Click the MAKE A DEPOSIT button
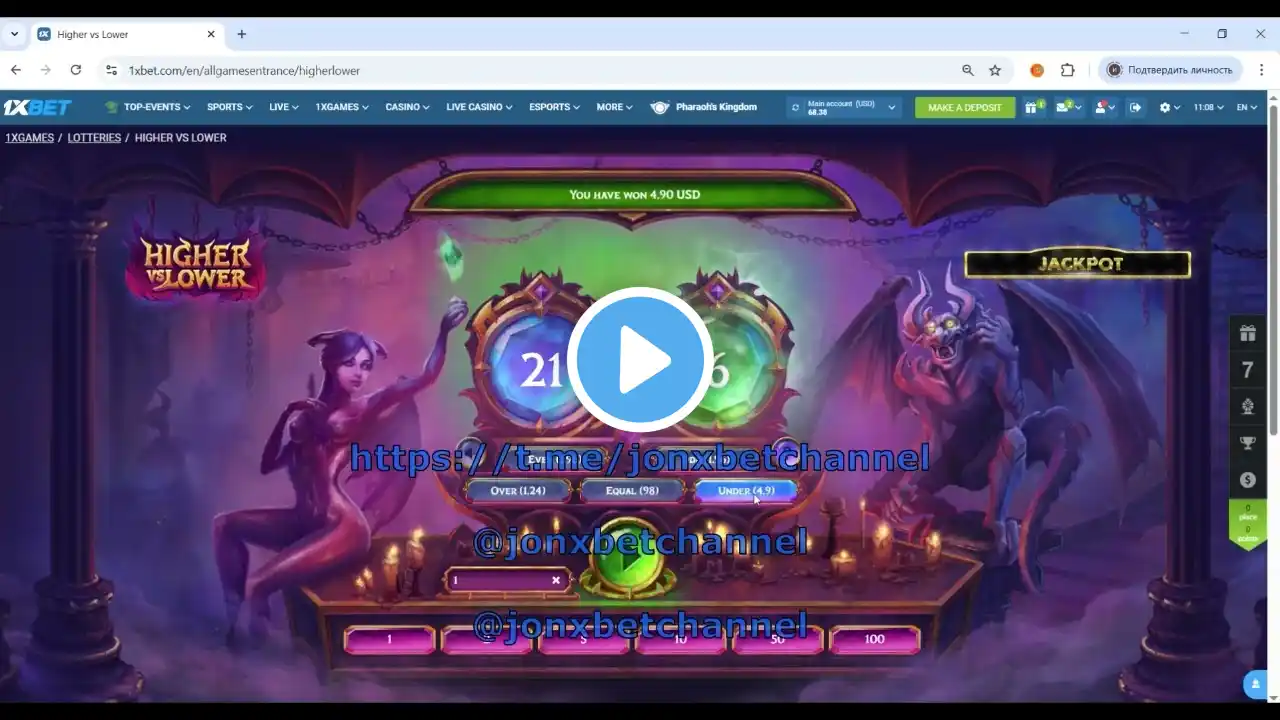This screenshot has height=720, width=1280. point(964,107)
